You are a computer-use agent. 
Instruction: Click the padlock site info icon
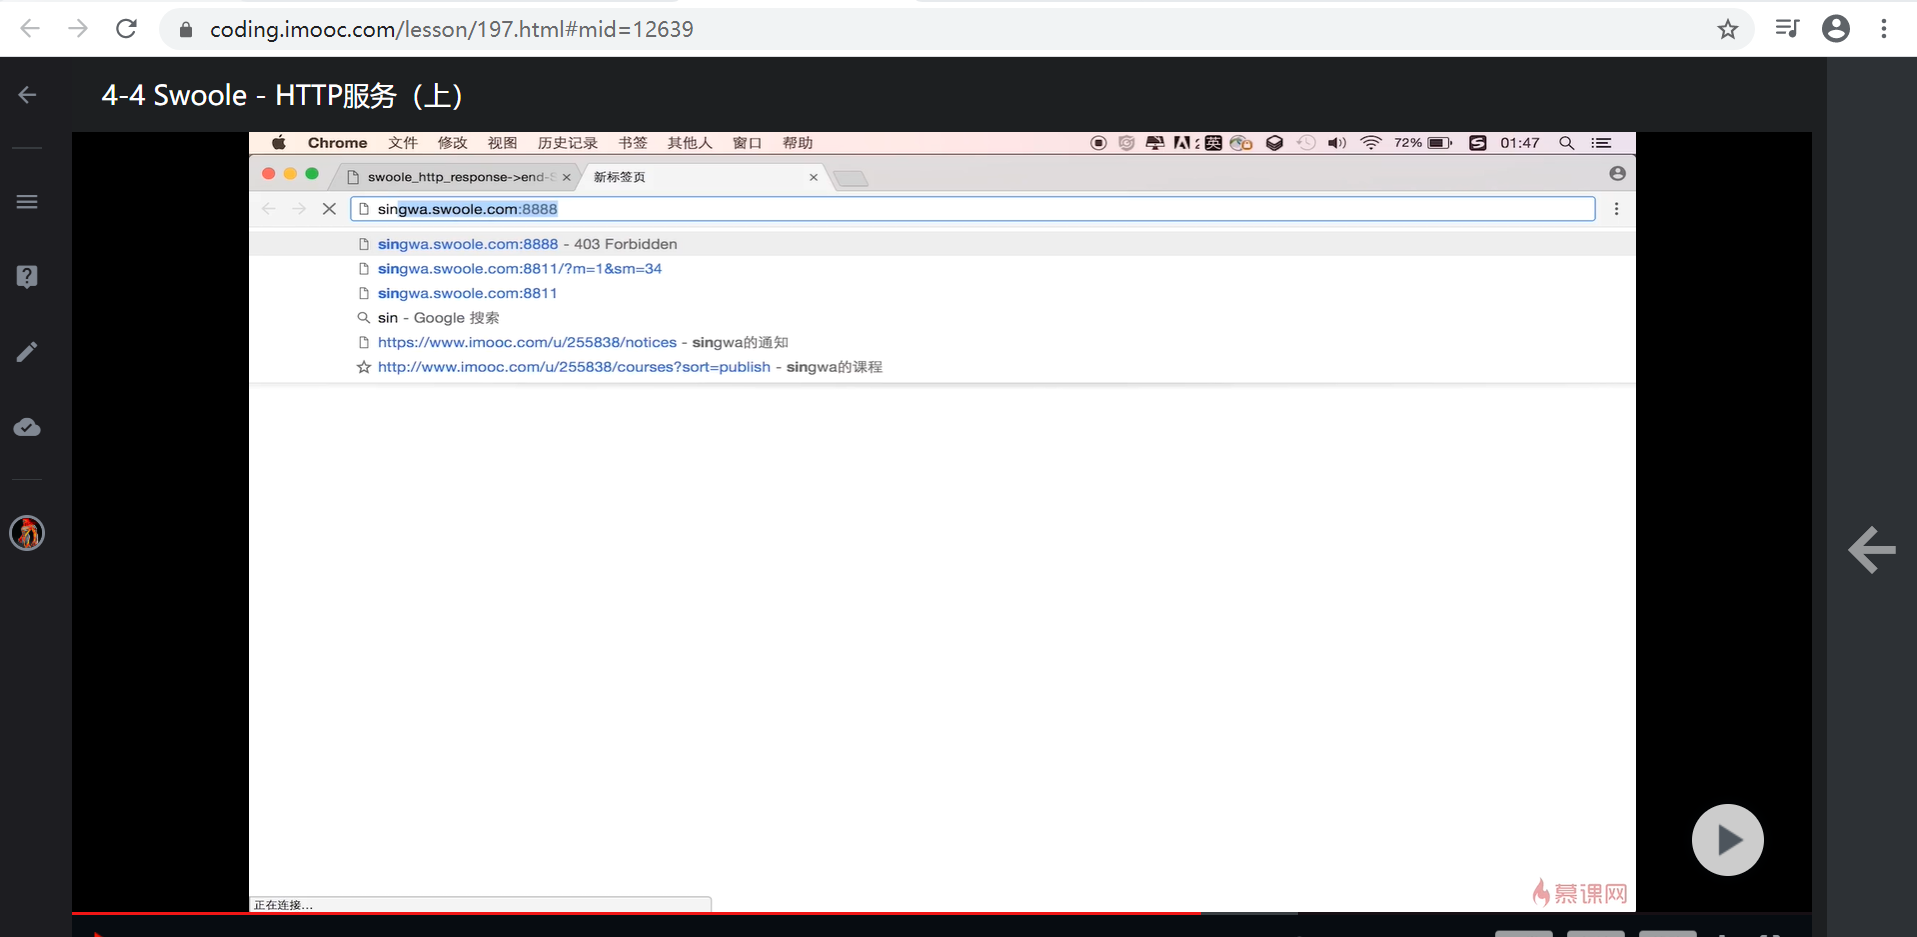pos(185,30)
